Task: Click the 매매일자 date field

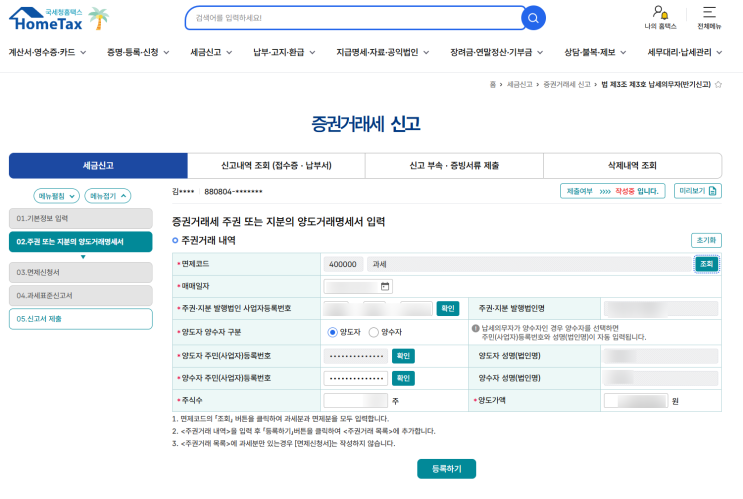Action: (x=358, y=286)
